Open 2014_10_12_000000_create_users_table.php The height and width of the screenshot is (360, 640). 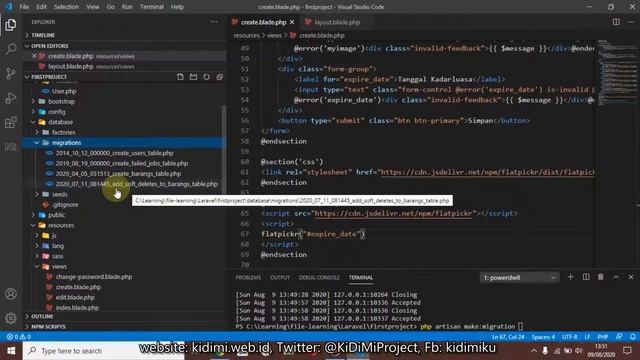coord(114,153)
